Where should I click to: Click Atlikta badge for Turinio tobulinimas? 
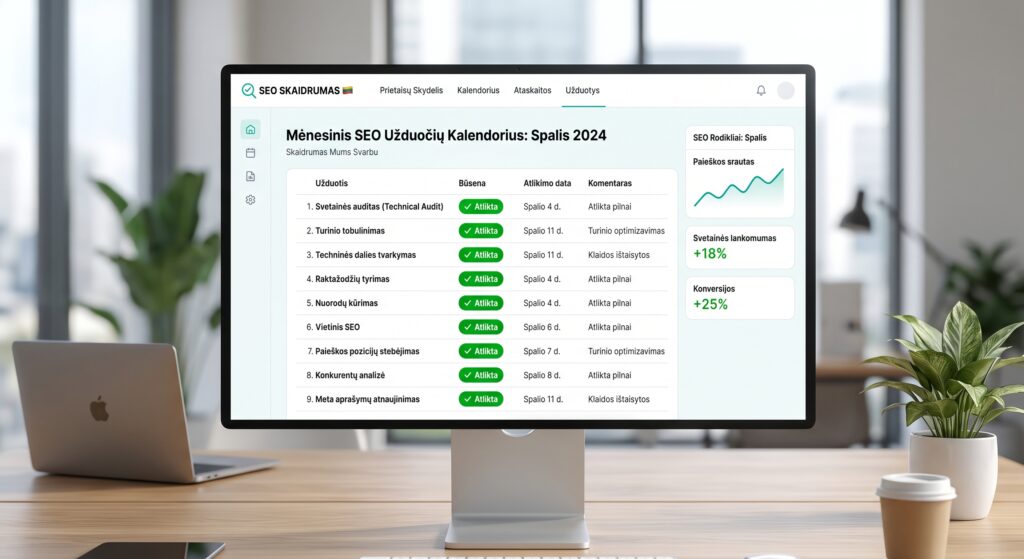(x=481, y=231)
